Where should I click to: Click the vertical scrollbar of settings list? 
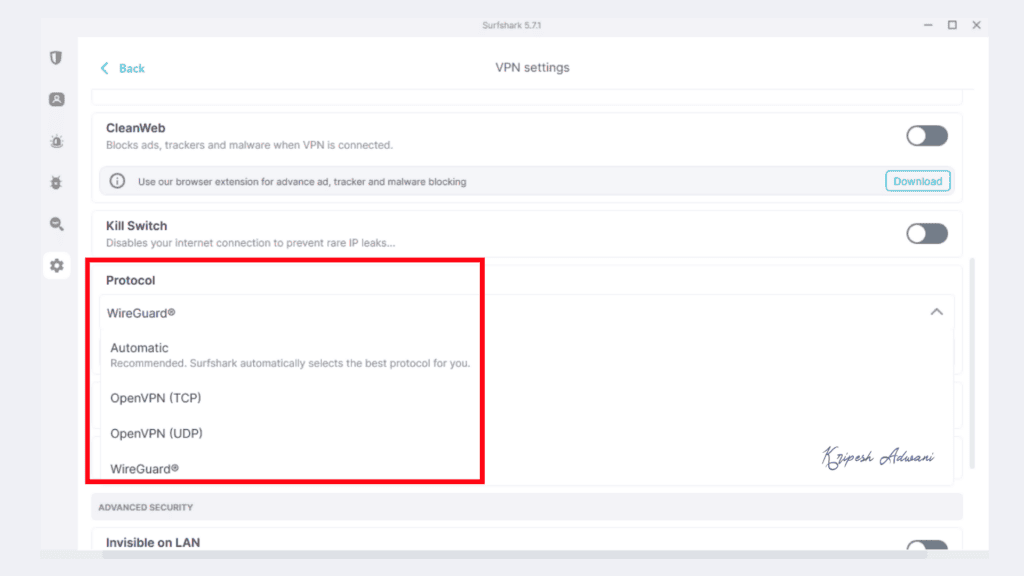pyautogui.click(x=971, y=360)
